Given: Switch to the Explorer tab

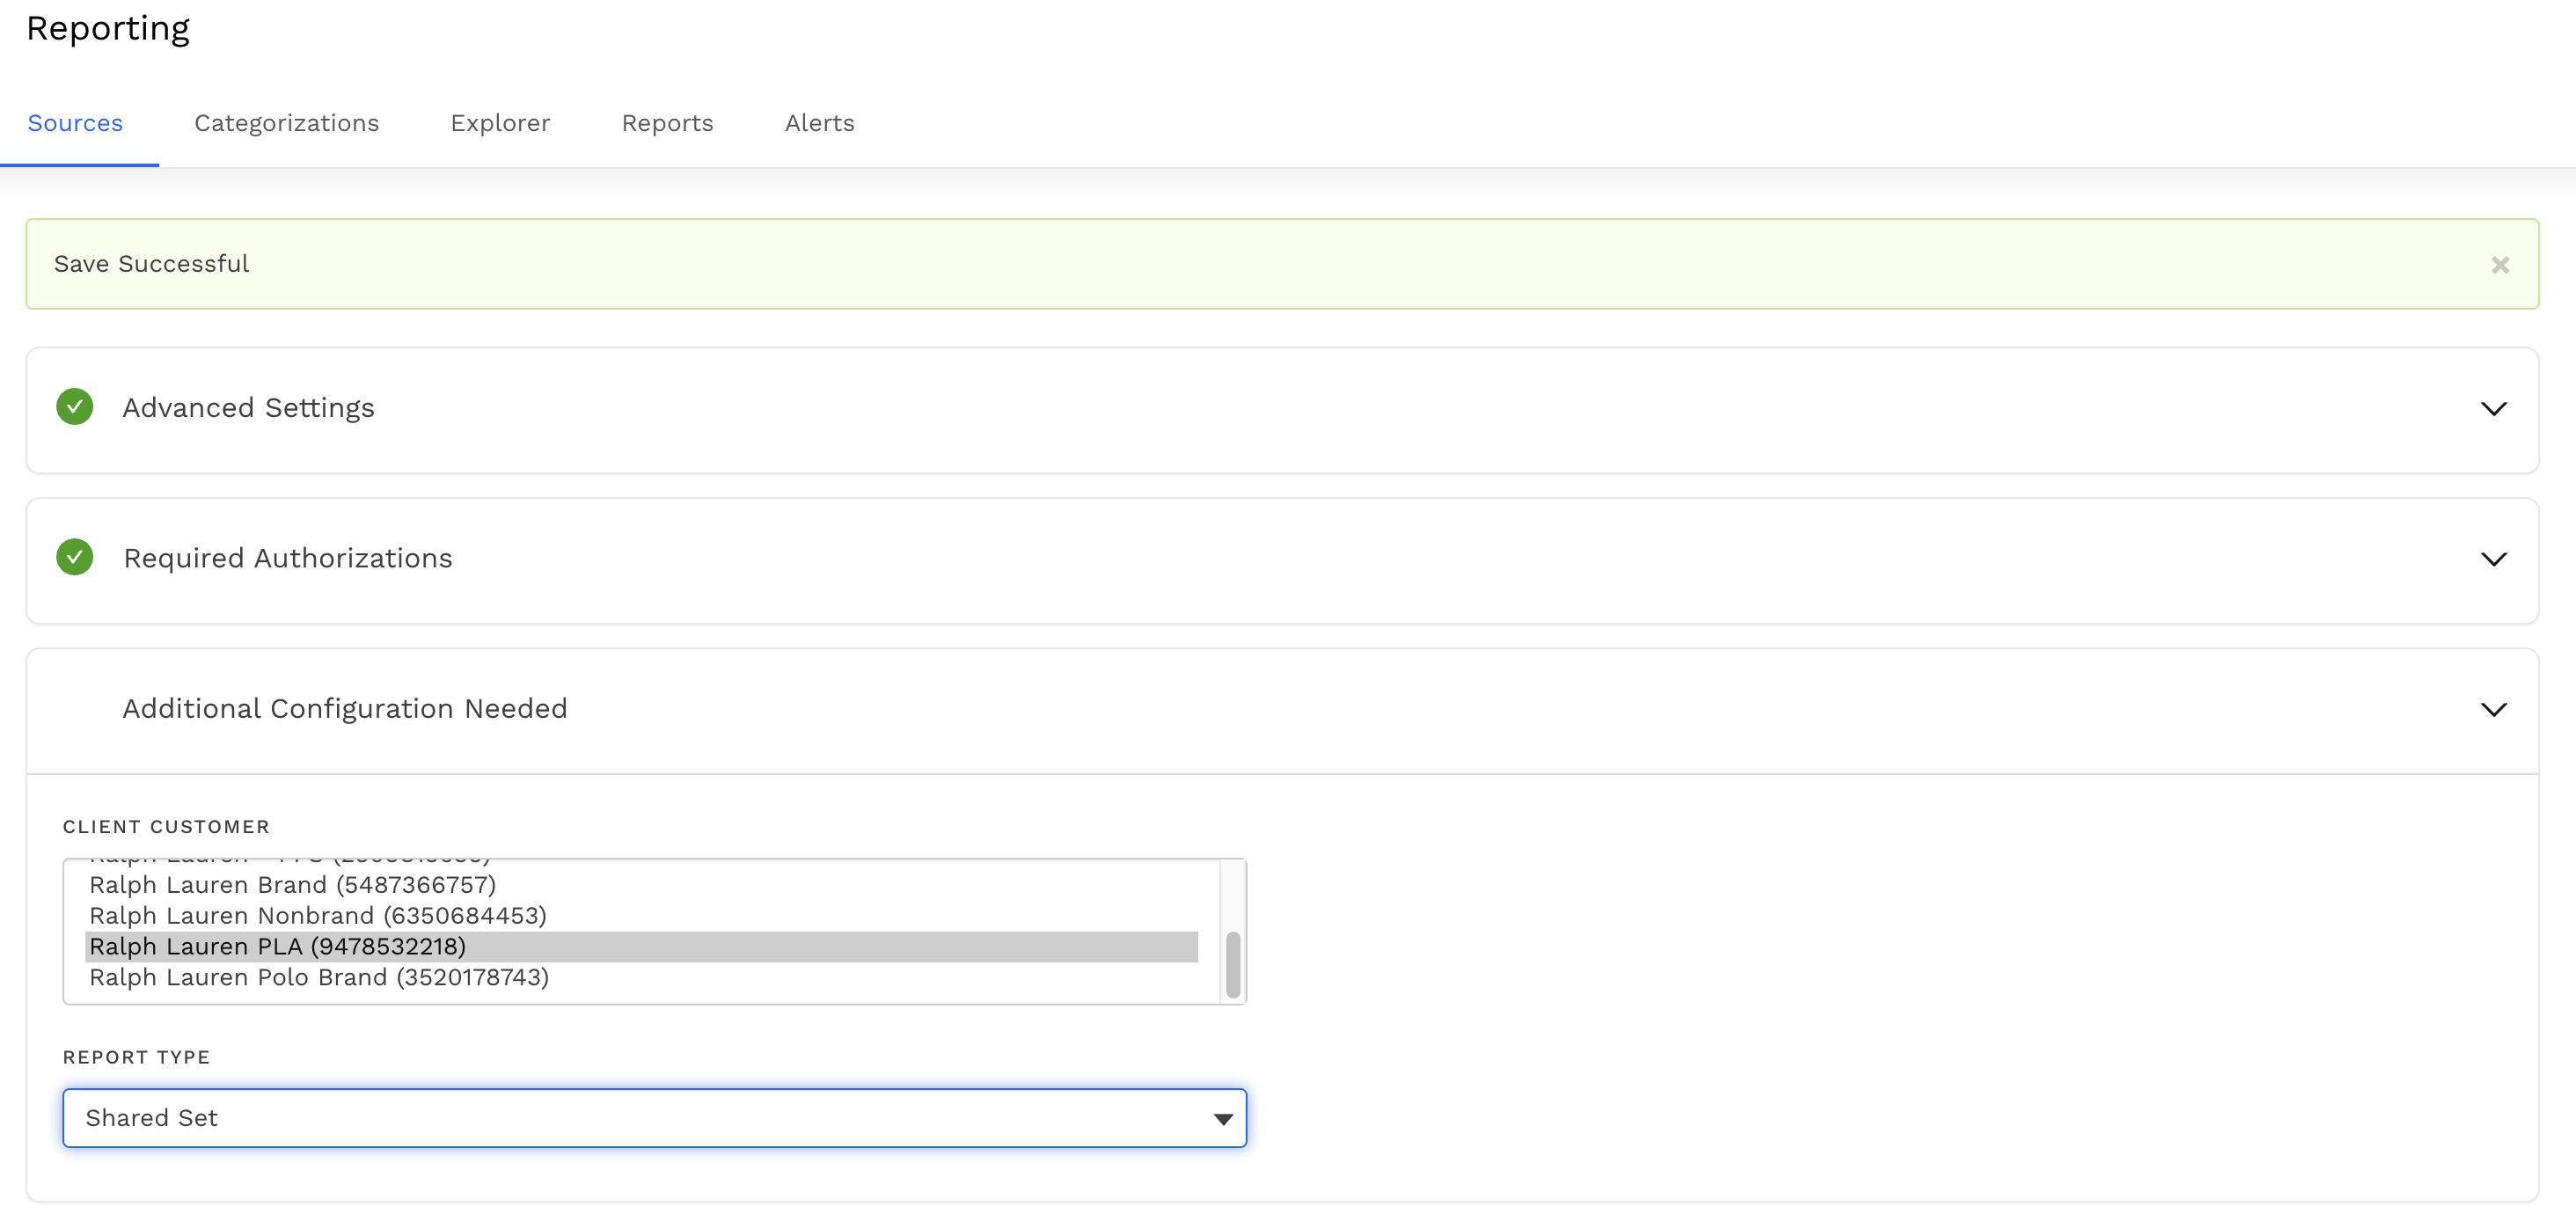Looking at the screenshot, I should coord(500,123).
